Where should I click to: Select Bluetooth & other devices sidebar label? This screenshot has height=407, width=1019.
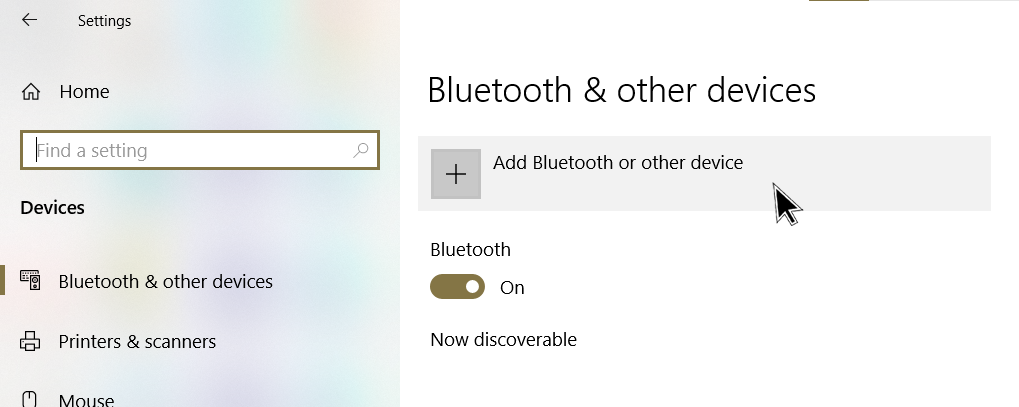click(x=165, y=282)
